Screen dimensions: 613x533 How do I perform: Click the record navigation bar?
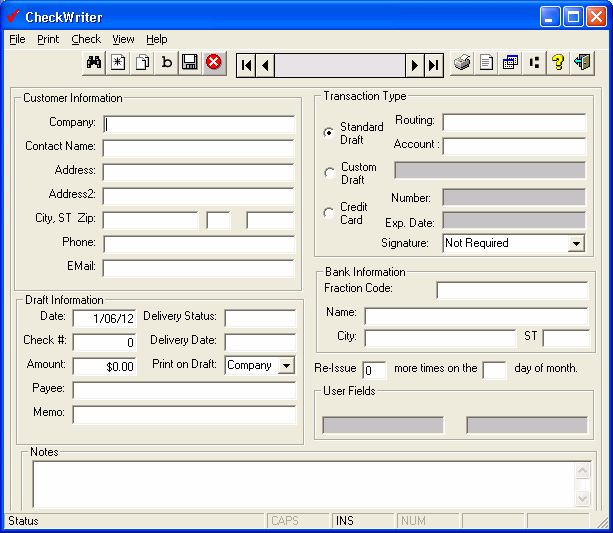(340, 65)
